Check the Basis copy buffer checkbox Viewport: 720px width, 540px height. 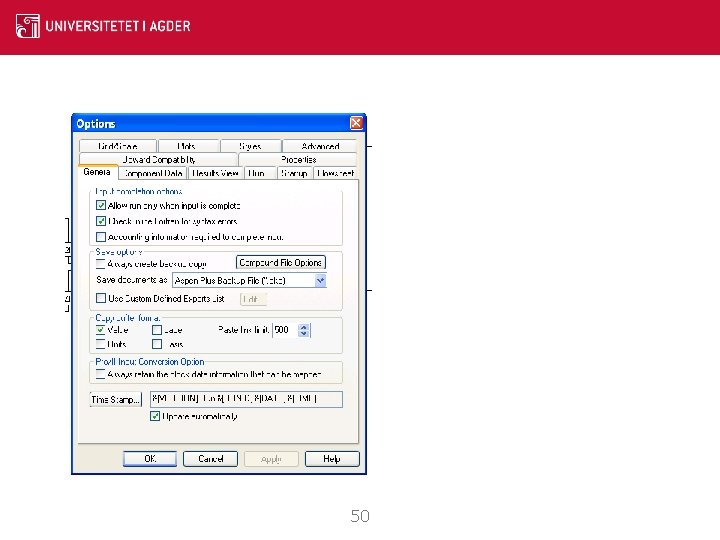tap(157, 344)
